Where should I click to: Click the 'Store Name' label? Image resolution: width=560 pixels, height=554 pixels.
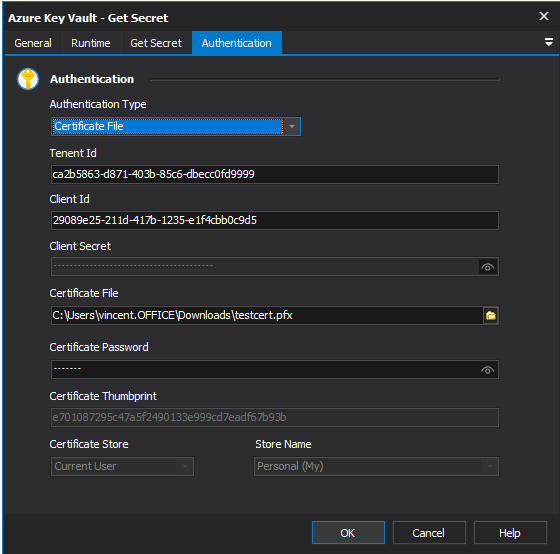[x=283, y=444]
